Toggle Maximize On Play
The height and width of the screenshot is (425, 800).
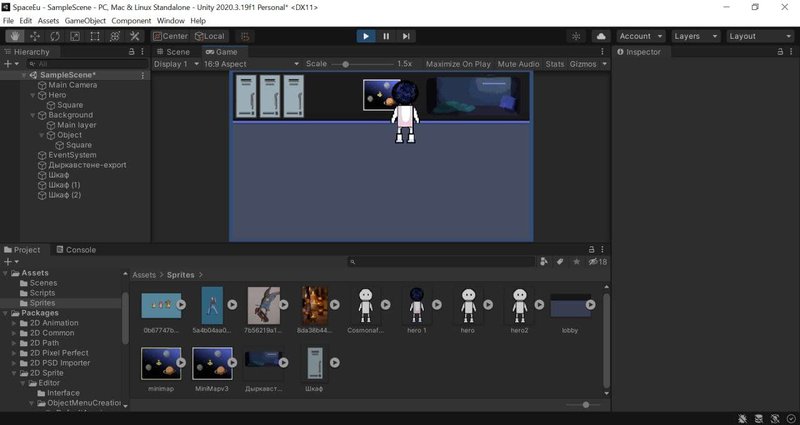458,64
